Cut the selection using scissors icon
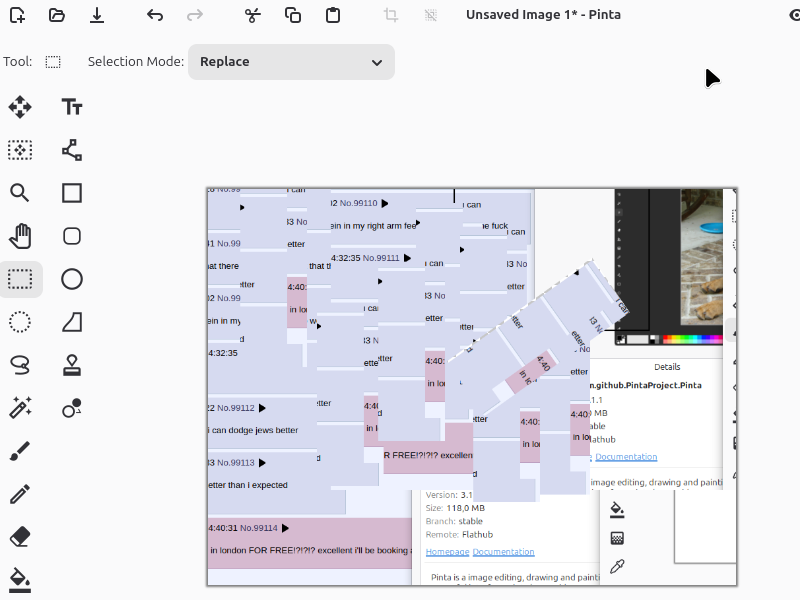 click(253, 15)
